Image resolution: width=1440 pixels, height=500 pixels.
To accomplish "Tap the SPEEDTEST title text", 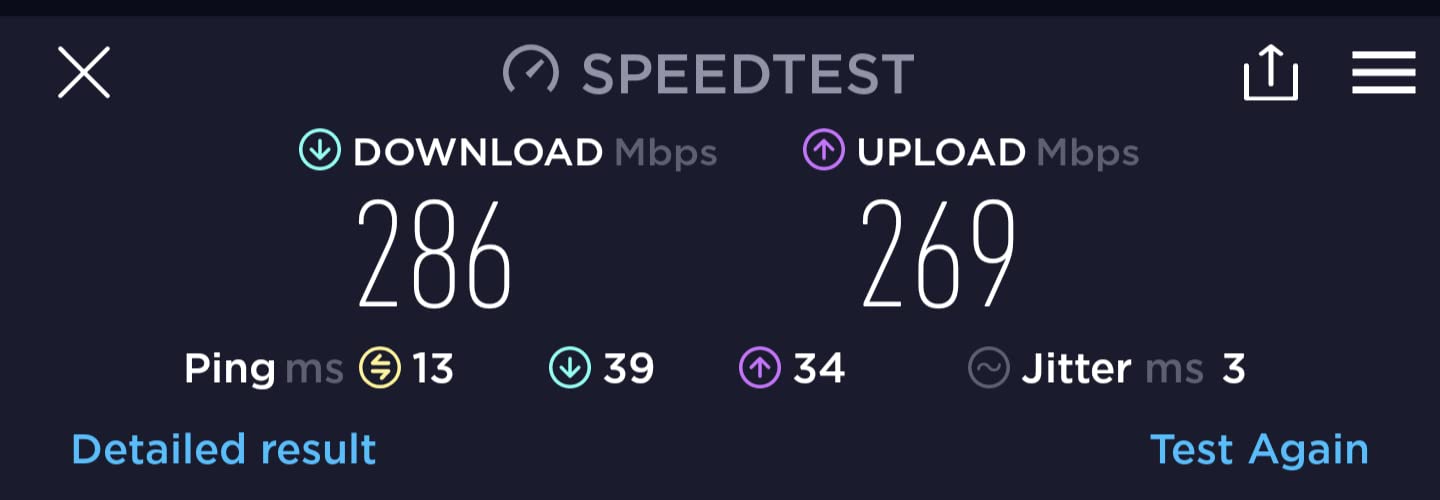I will (x=748, y=74).
